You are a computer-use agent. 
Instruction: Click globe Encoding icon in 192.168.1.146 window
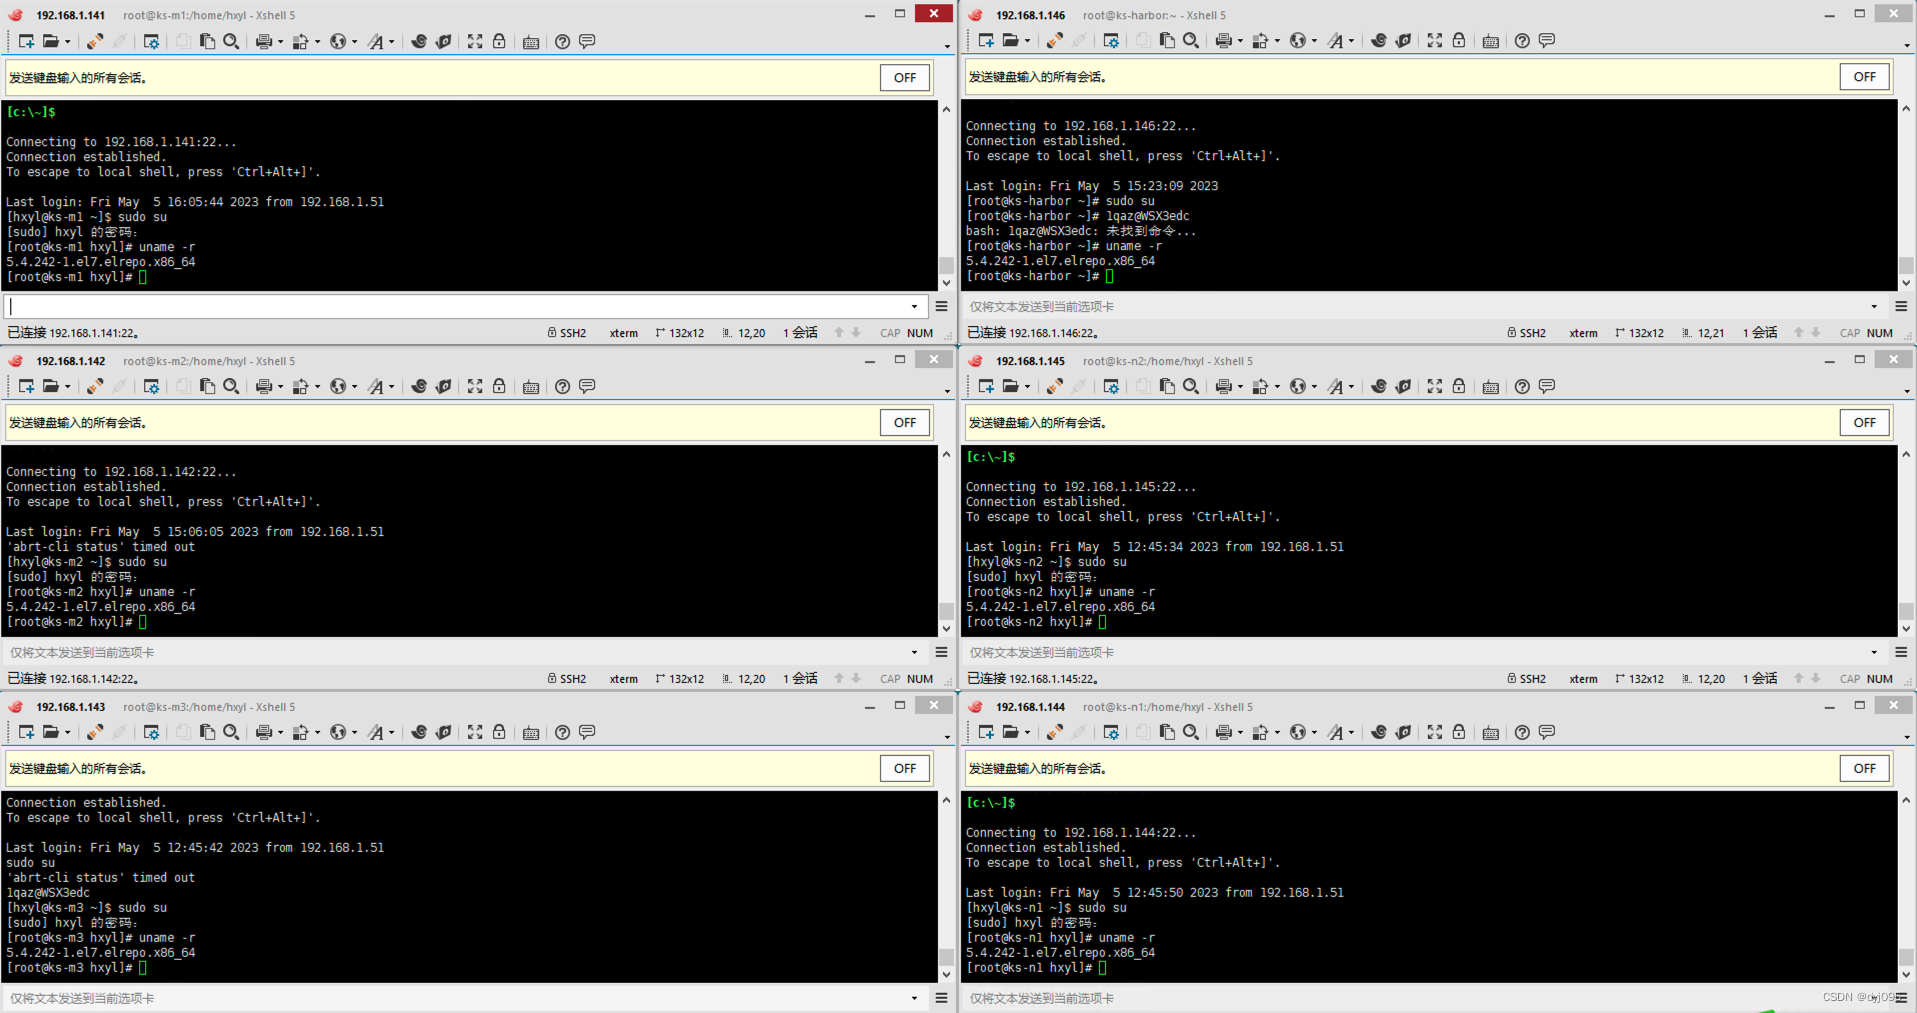coord(1297,41)
